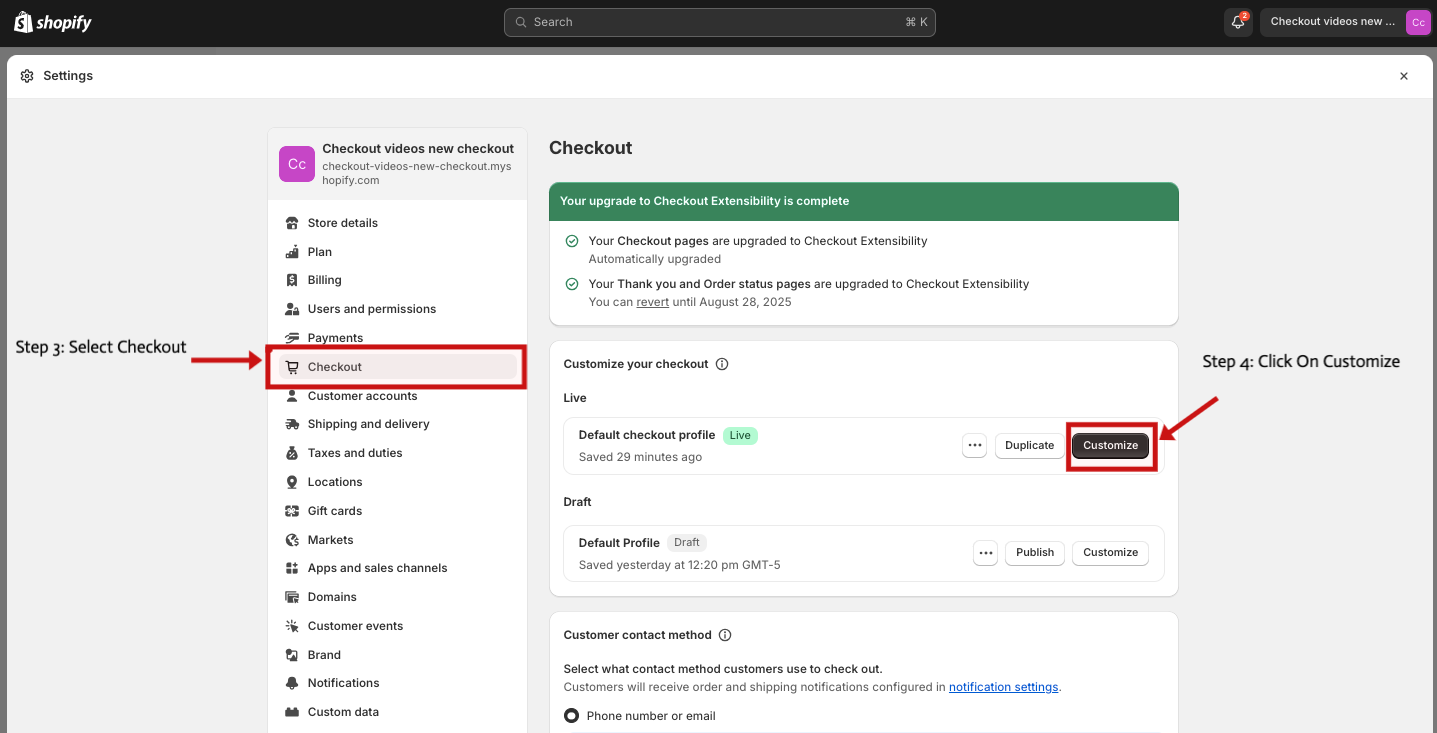The image size is (1437, 733).
Task: Open more actions menu for draft Default Profile
Action: tap(985, 553)
